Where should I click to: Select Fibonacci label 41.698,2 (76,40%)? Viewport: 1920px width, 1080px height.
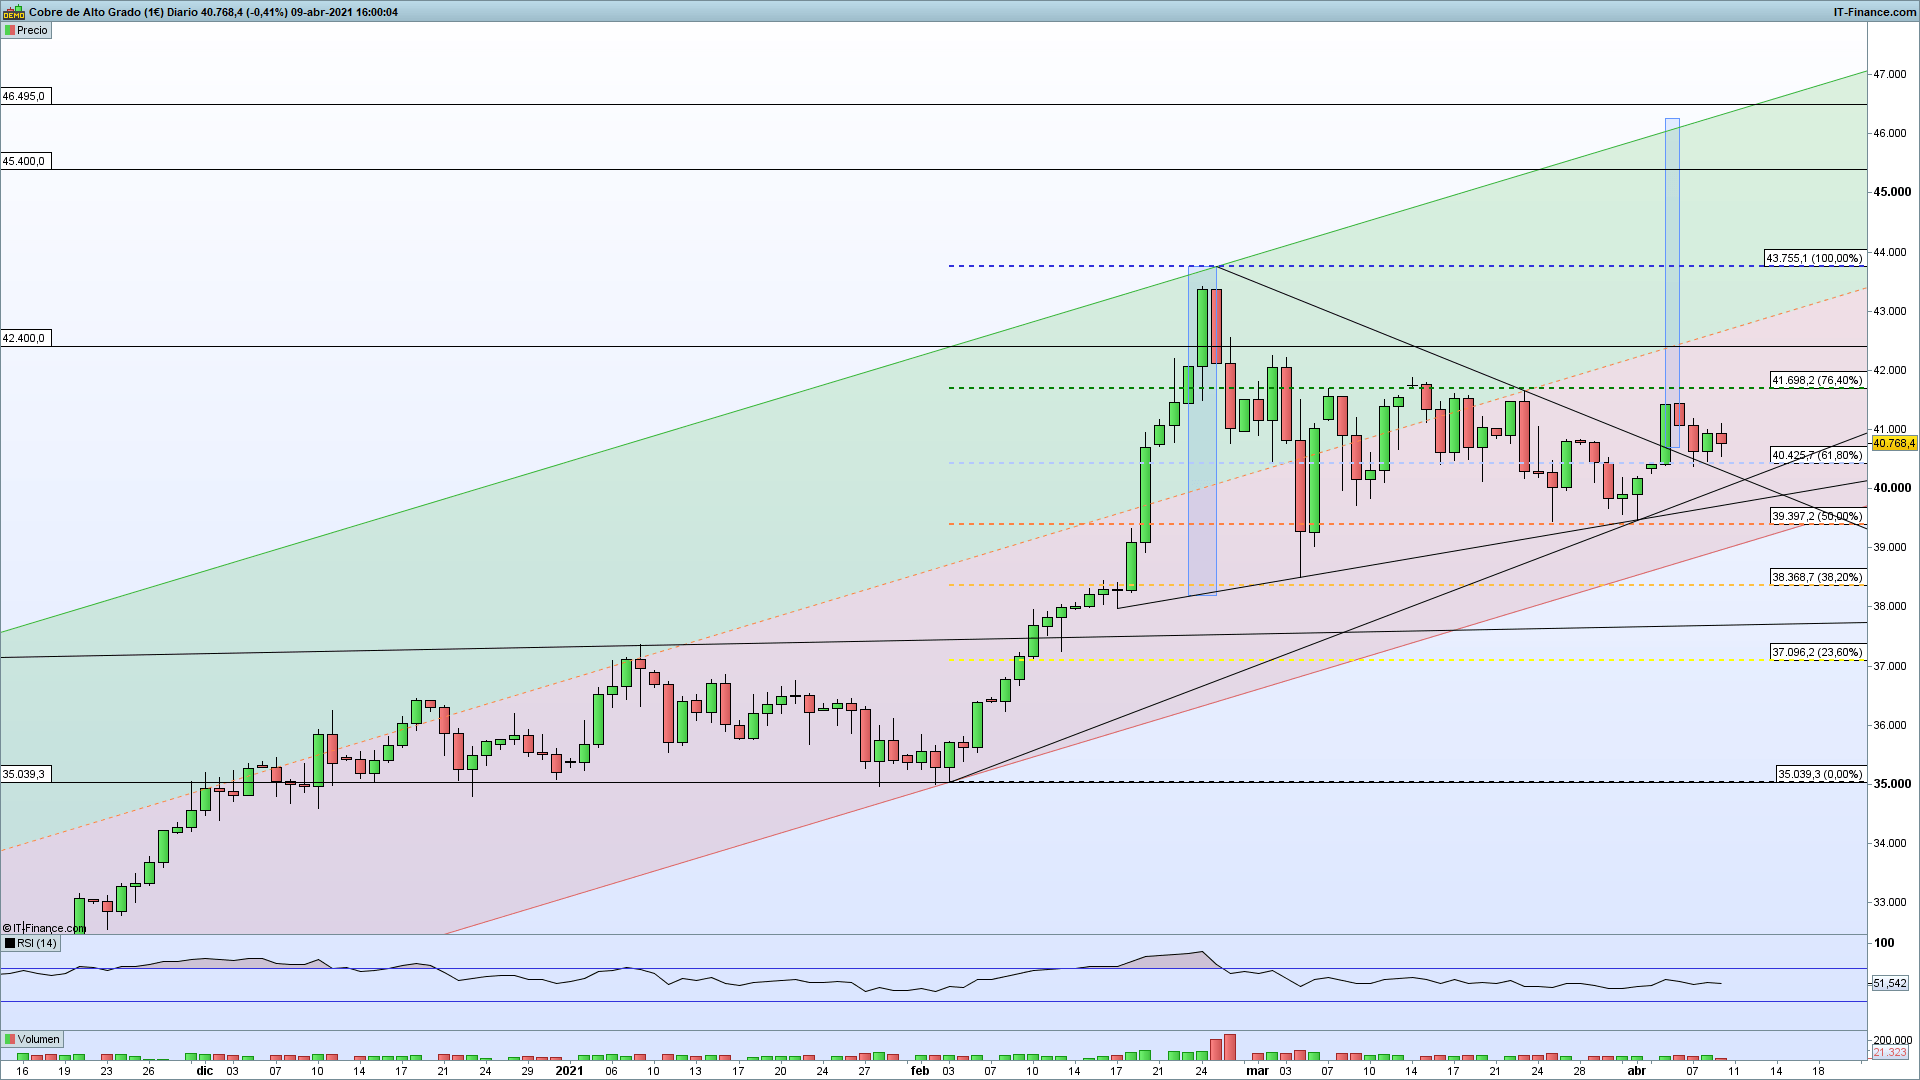[1817, 380]
